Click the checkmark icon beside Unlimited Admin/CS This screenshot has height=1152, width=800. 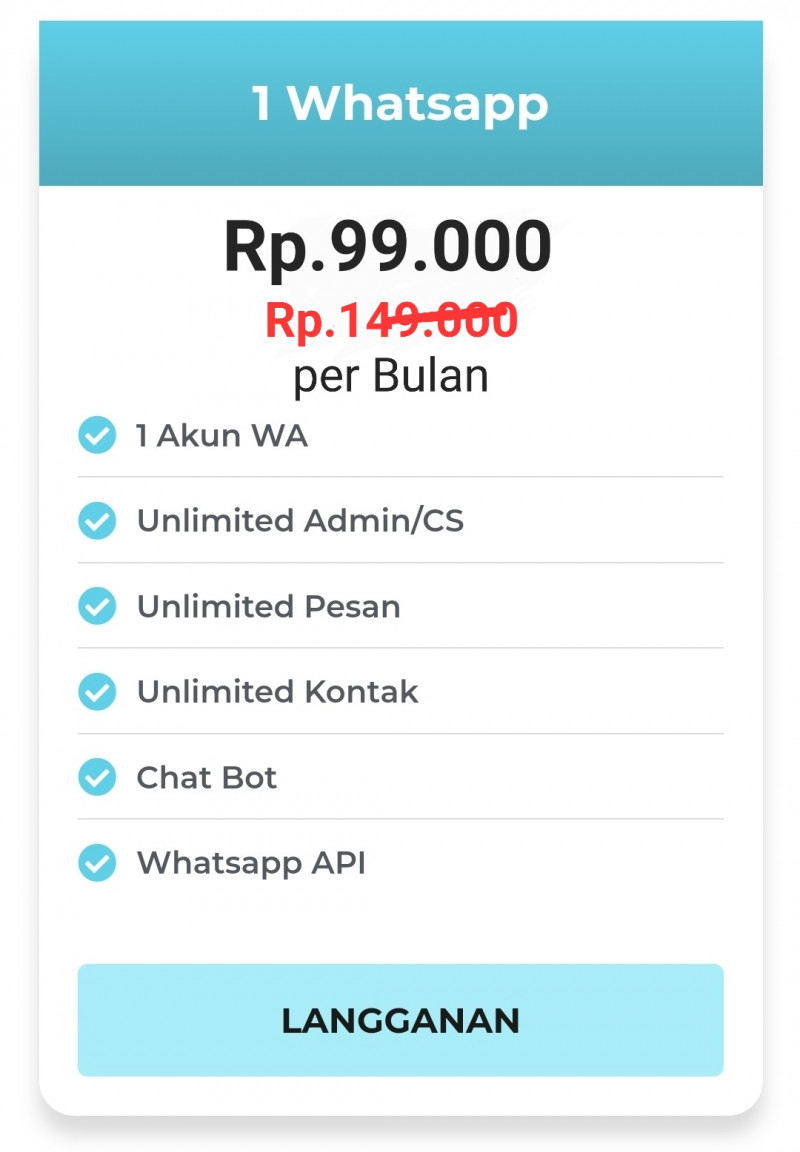[97, 521]
